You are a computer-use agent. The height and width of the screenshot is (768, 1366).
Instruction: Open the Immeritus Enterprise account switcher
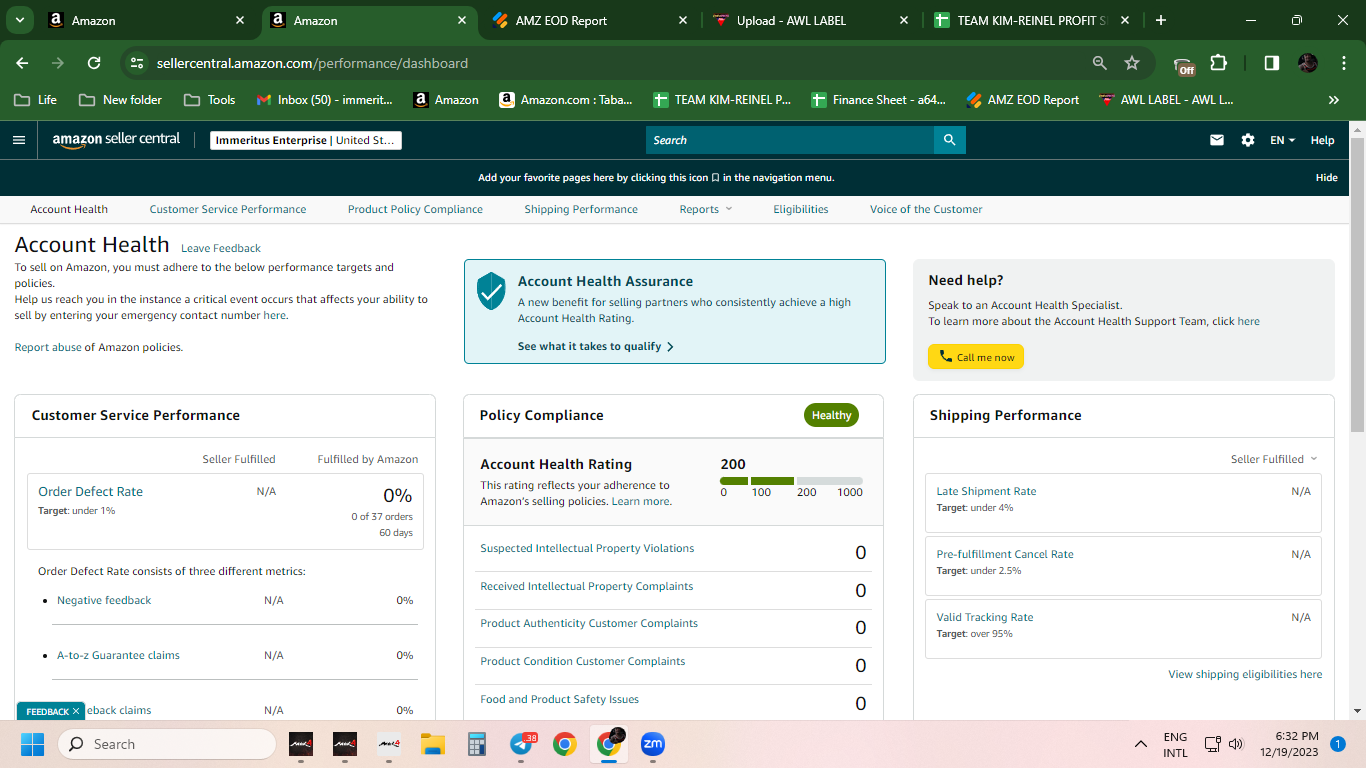(306, 140)
